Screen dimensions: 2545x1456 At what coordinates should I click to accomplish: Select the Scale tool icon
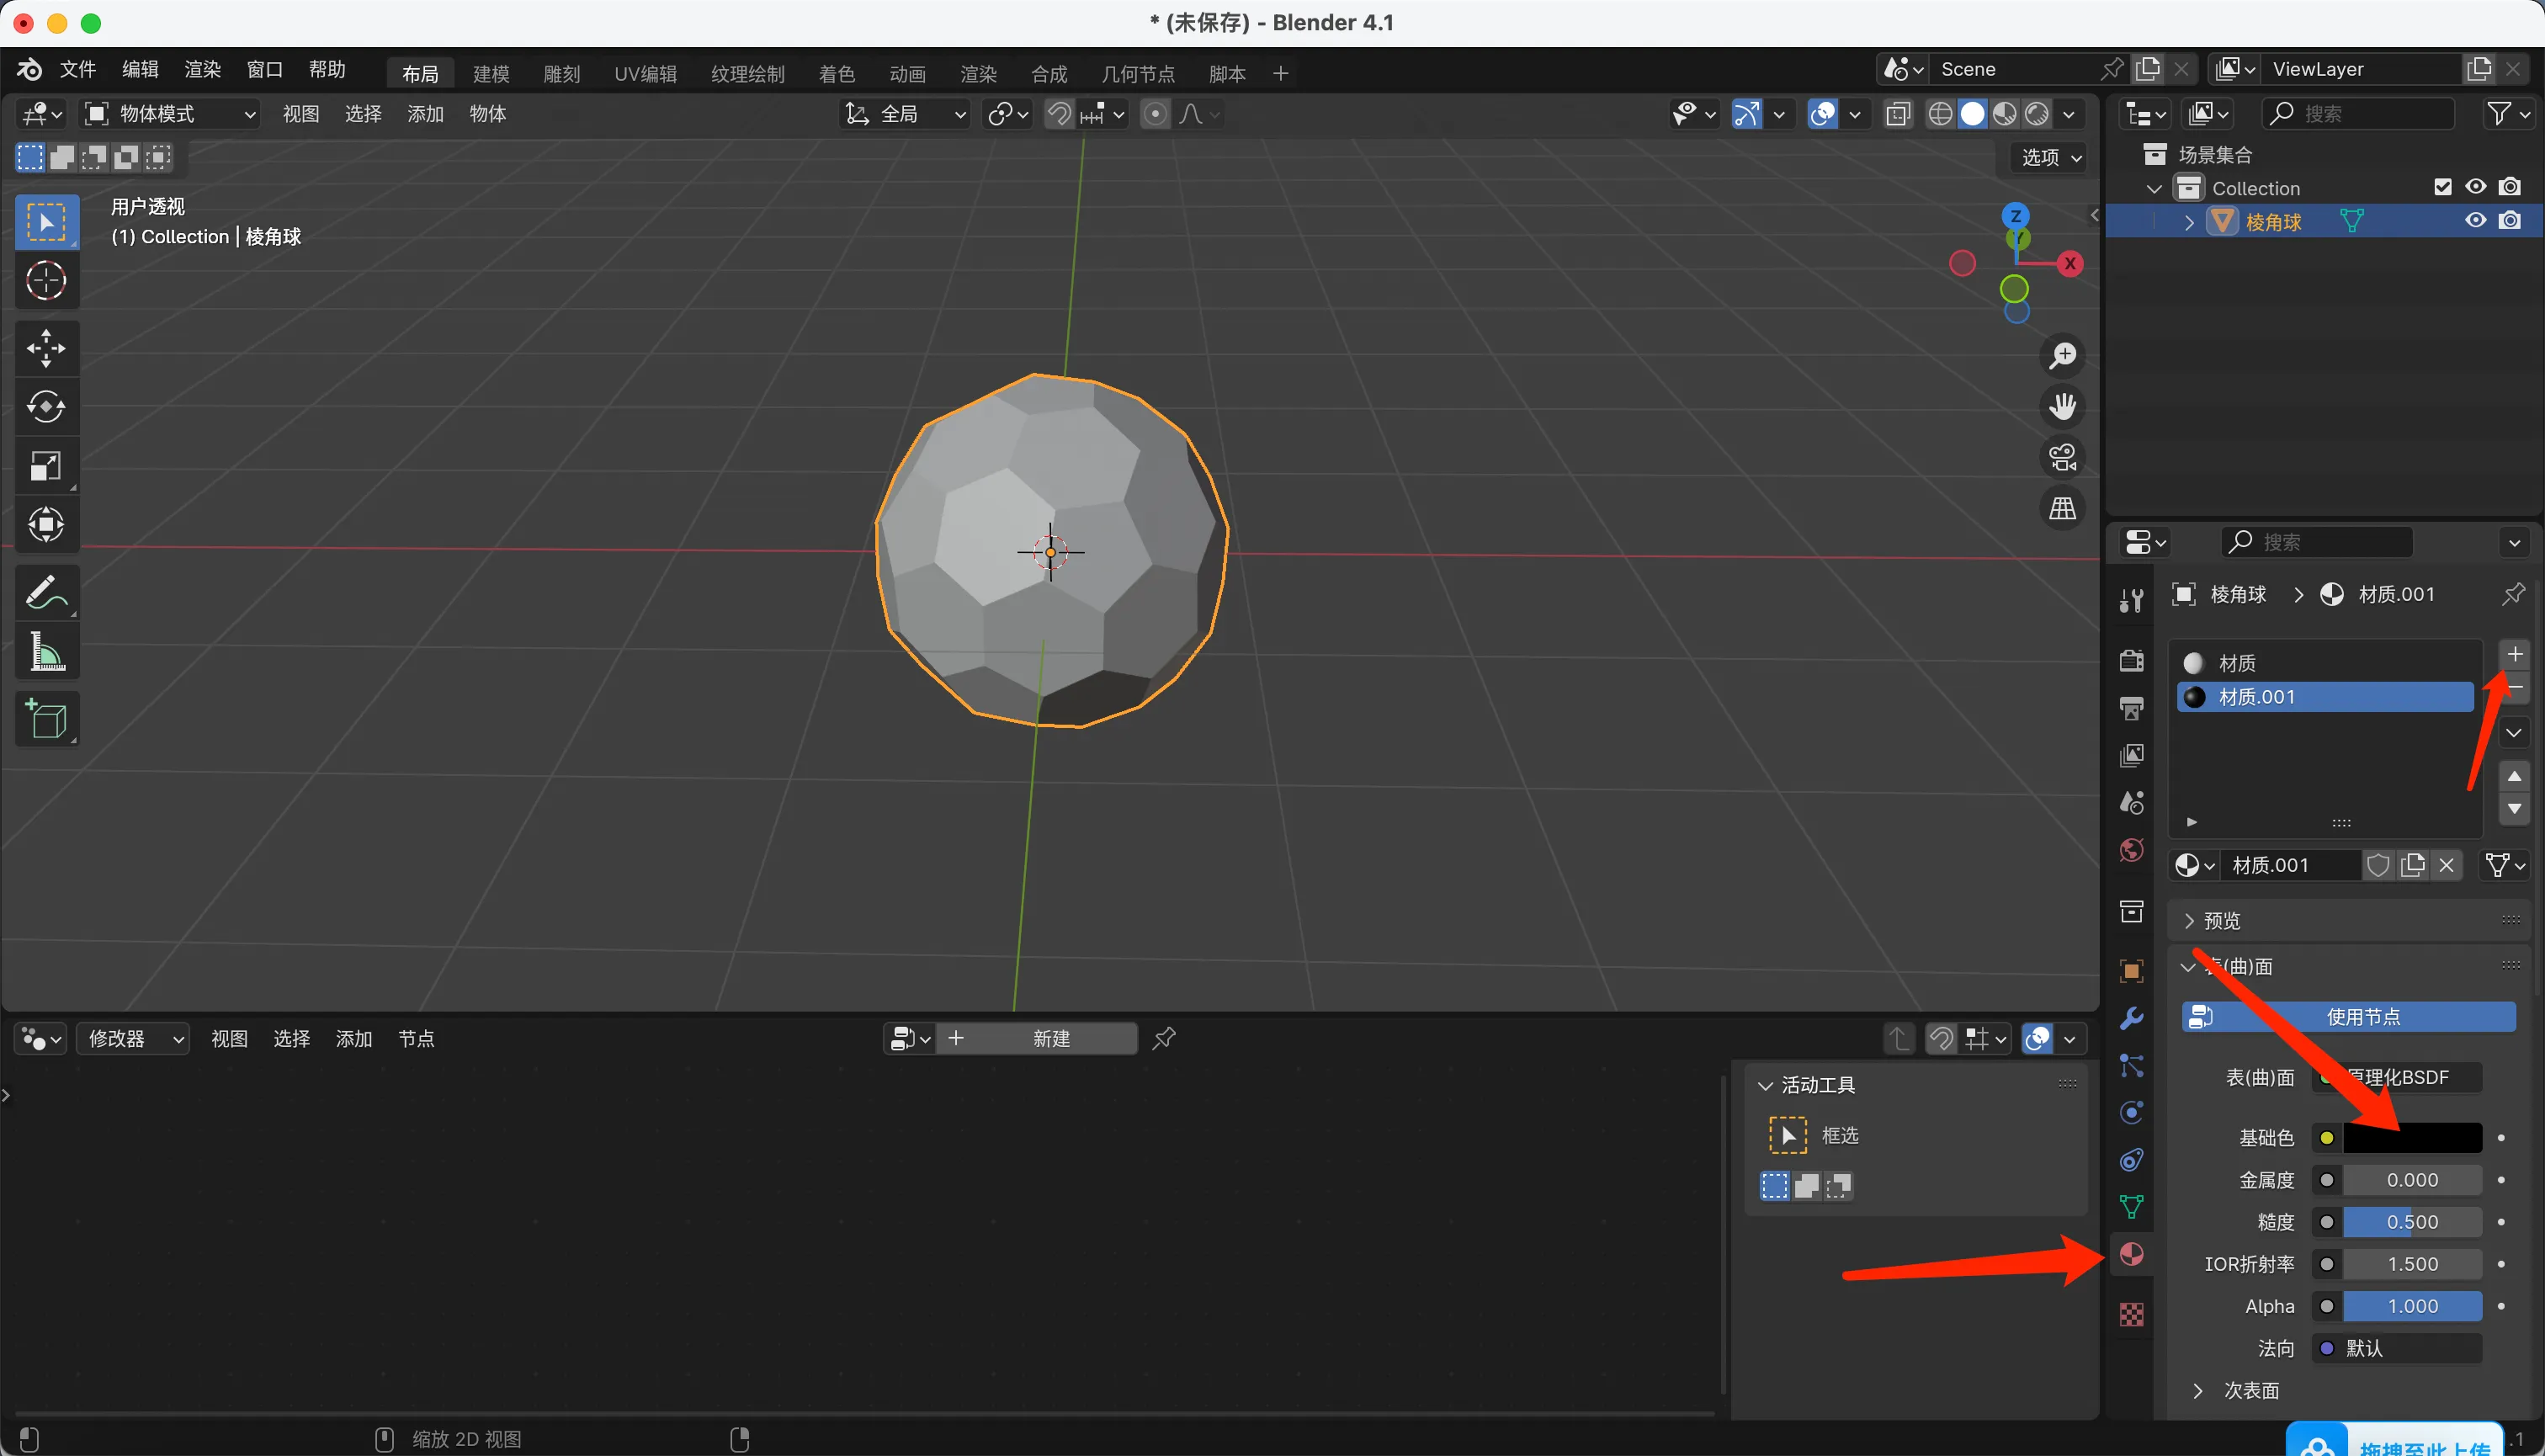click(46, 466)
